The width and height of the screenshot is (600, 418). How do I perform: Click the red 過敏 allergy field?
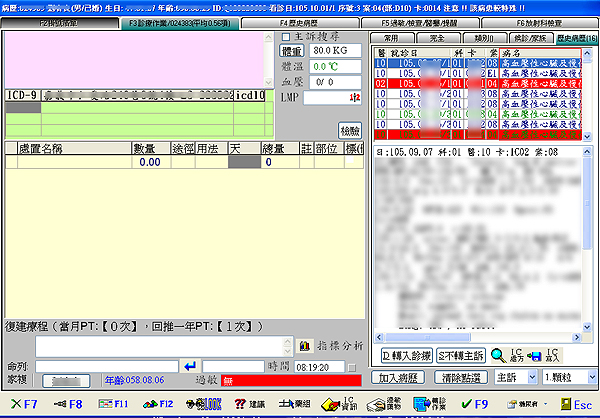click(291, 381)
